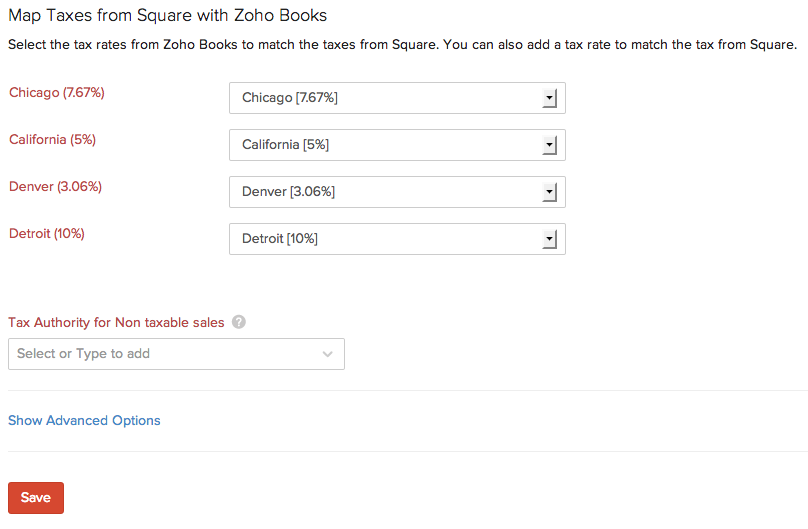This screenshot has width=808, height=529.
Task: Click the tax rate instructions paragraph
Action: click(x=402, y=45)
